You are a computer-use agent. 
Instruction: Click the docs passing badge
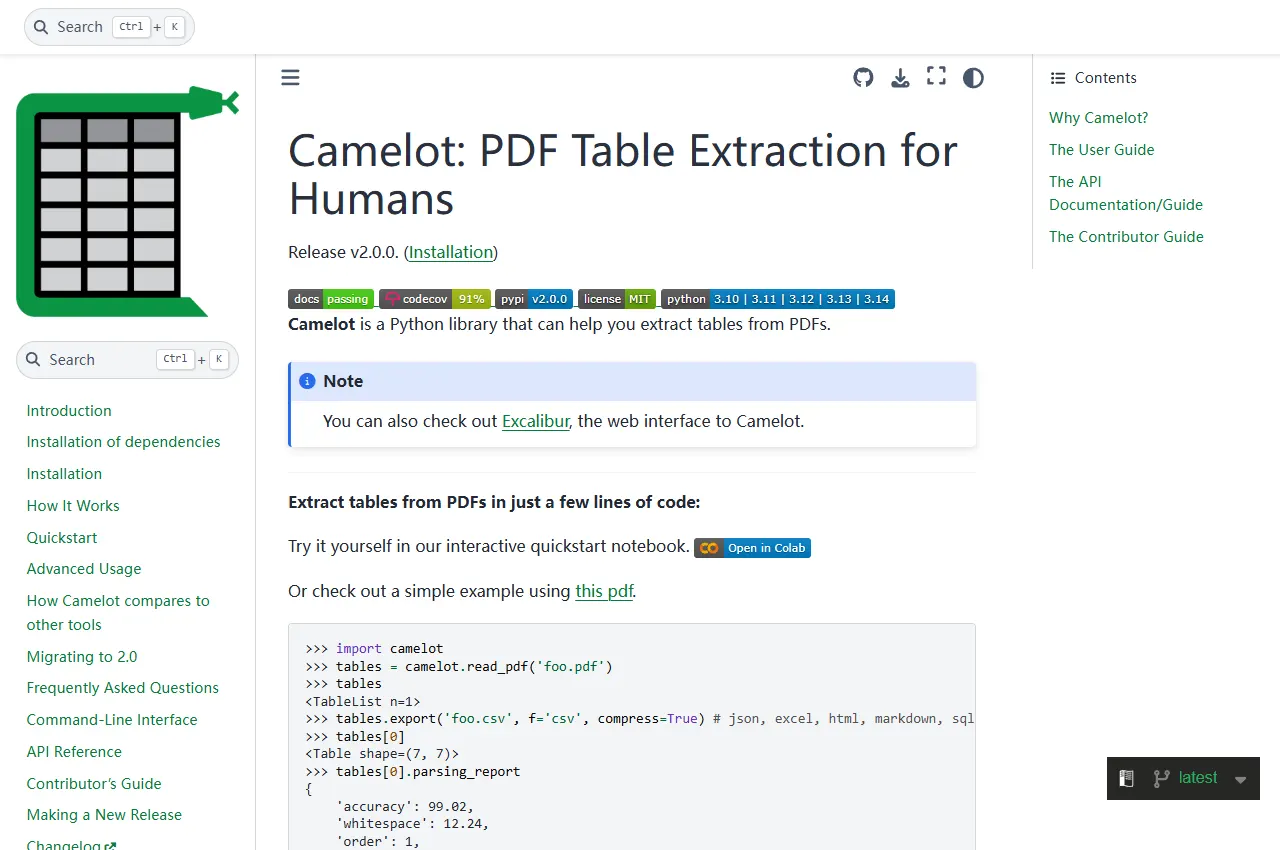point(331,299)
